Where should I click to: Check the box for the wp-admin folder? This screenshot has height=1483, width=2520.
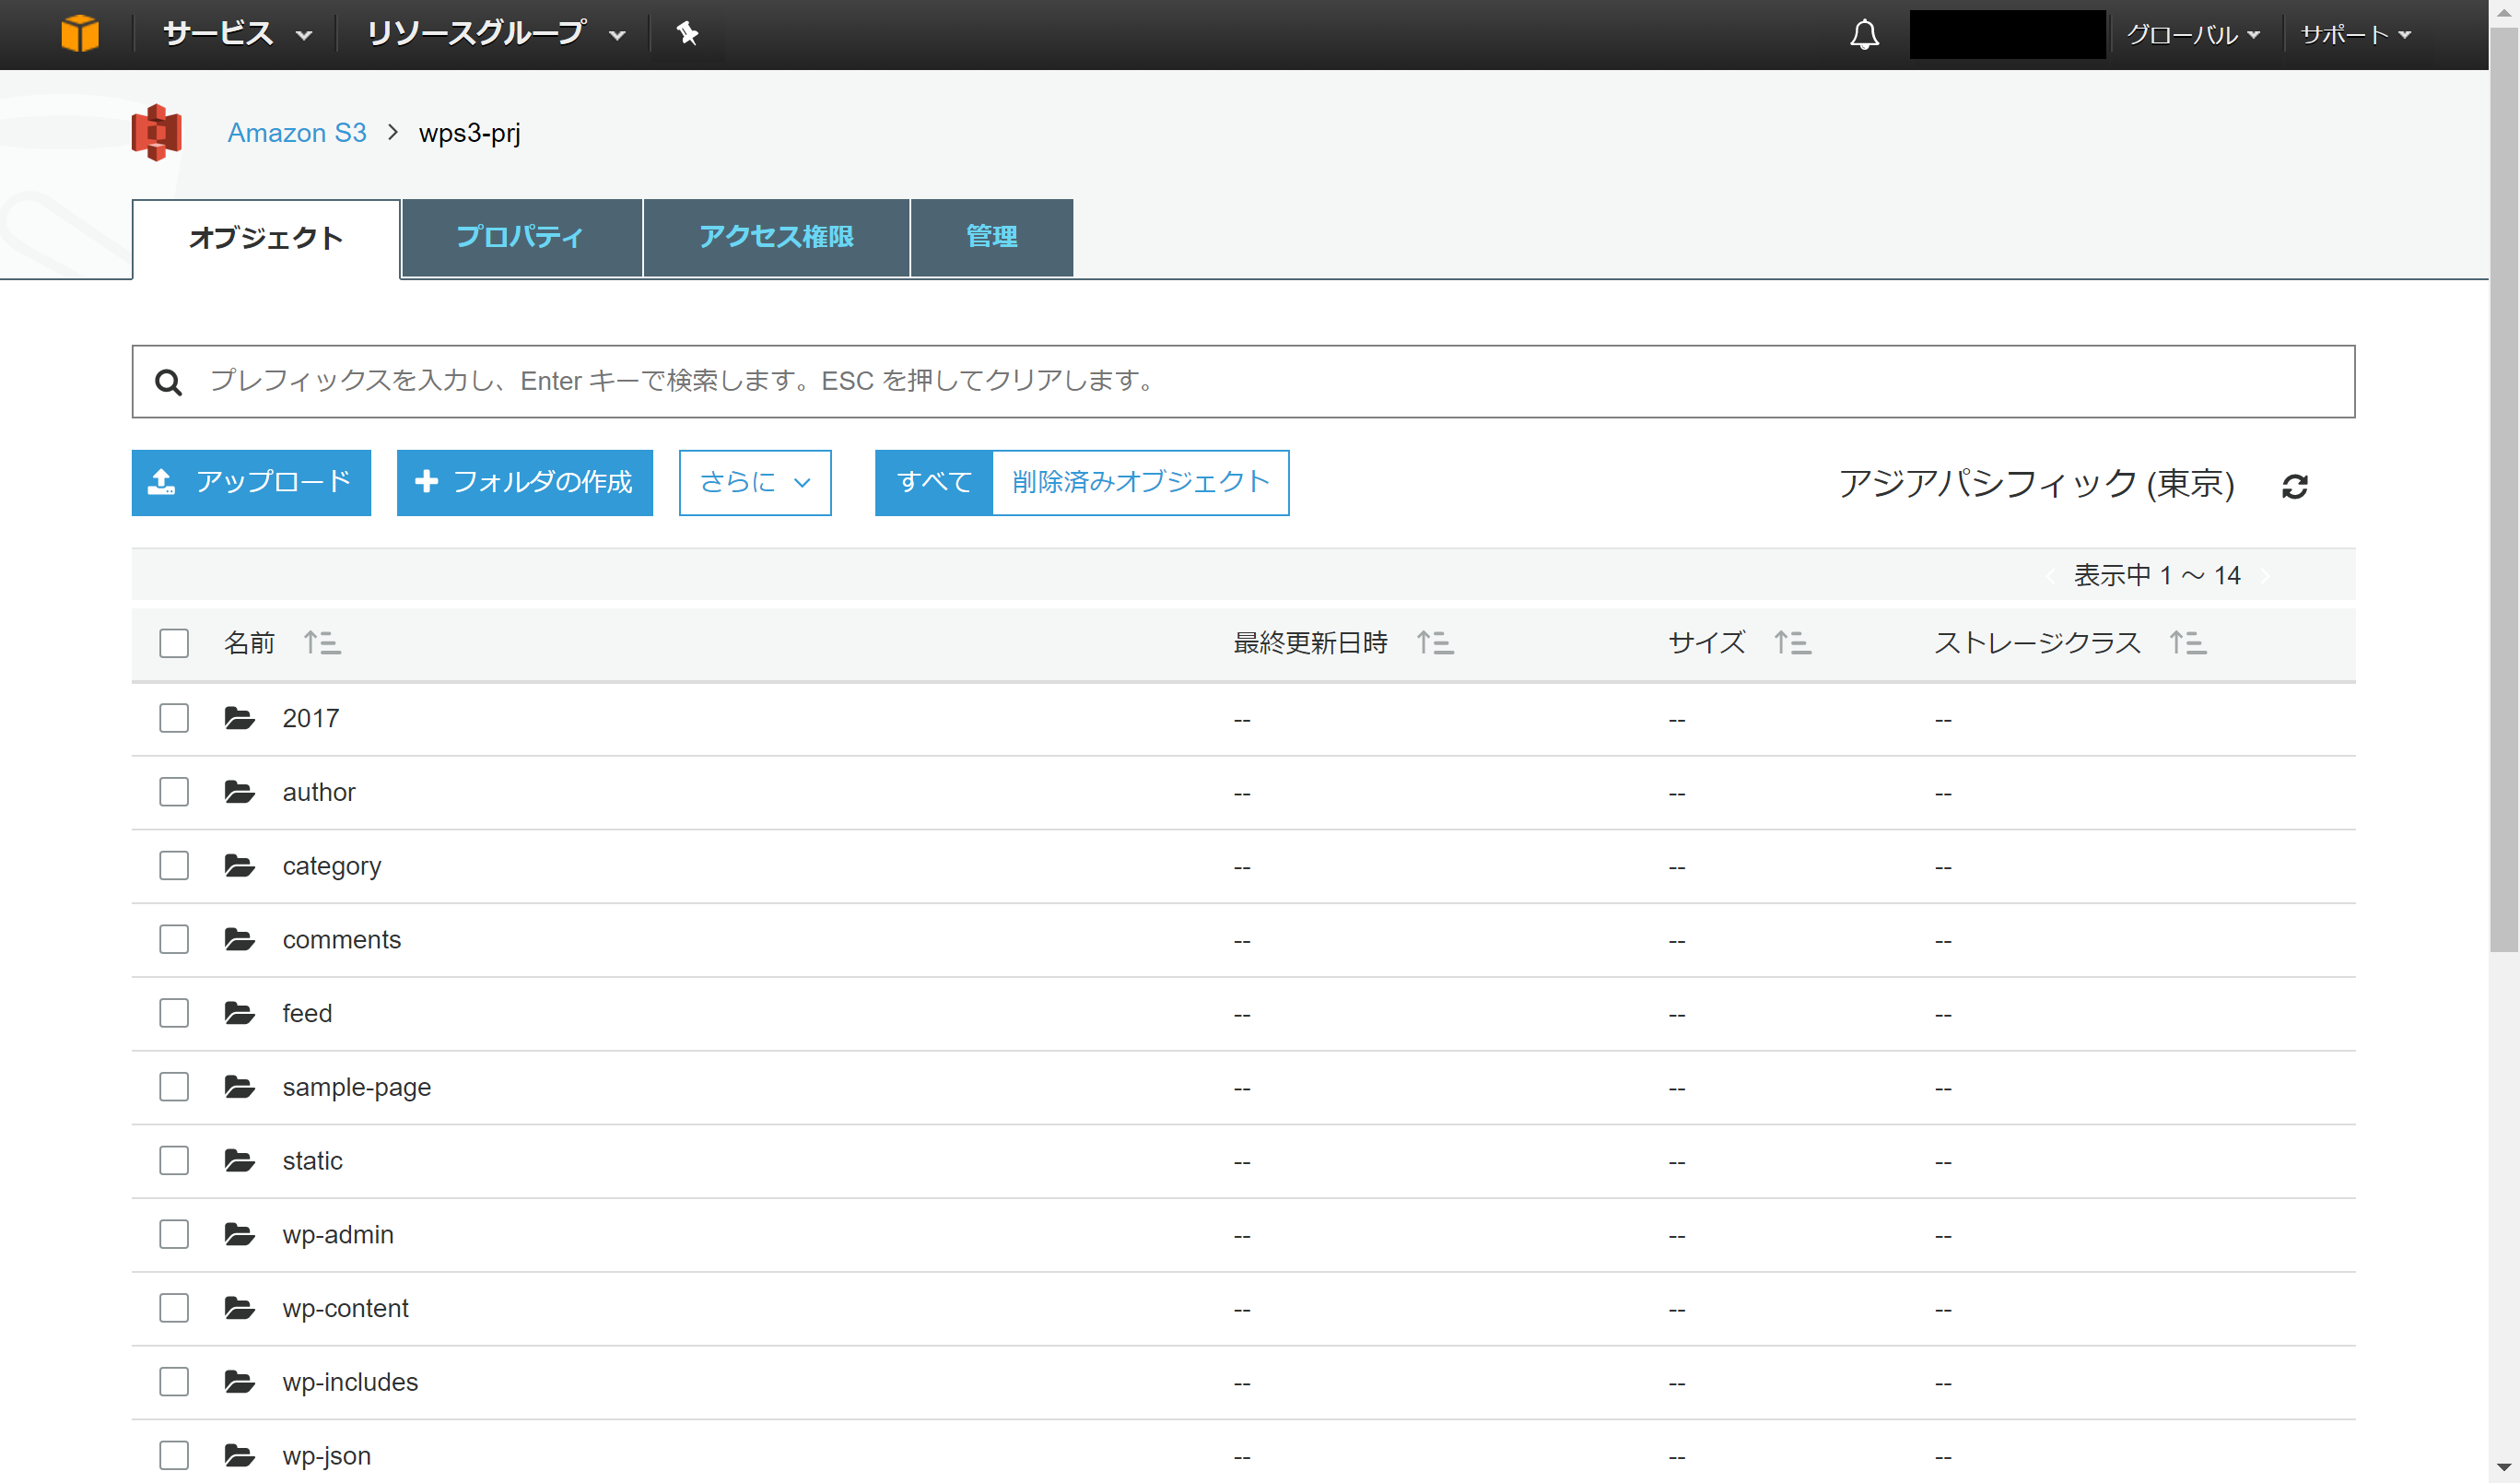174,1234
